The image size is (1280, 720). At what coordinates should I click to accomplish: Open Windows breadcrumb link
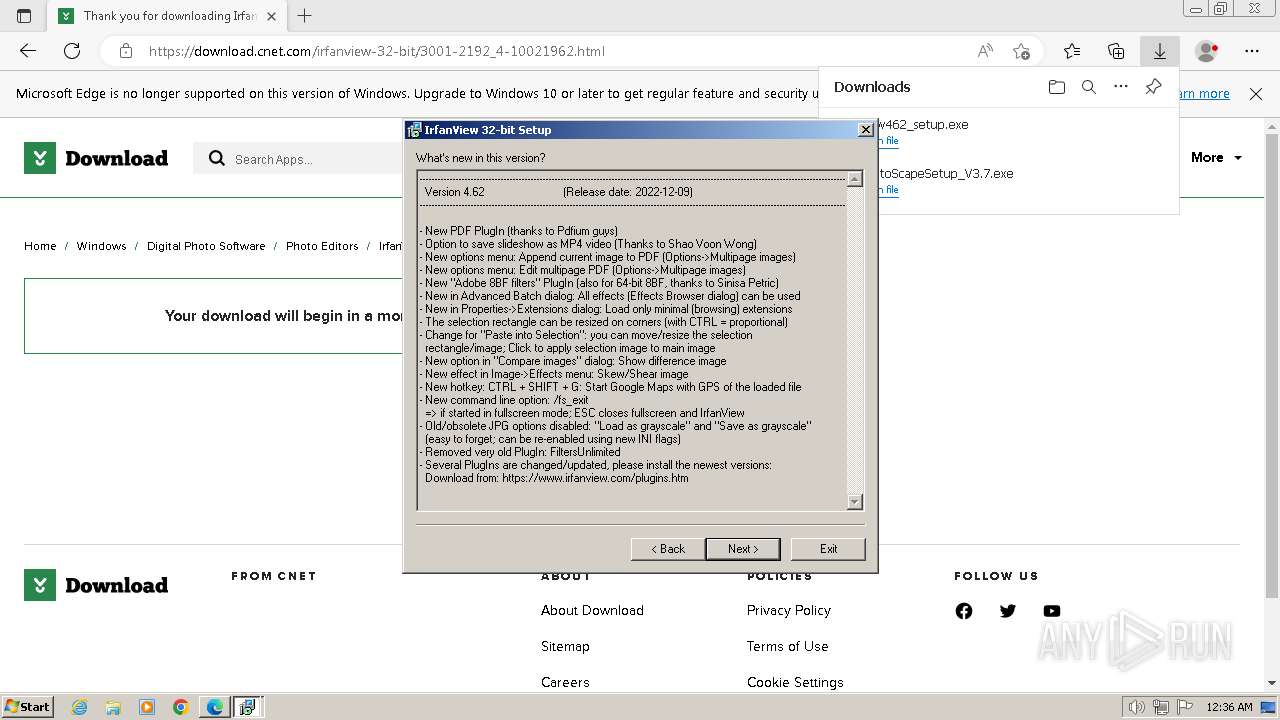101,246
